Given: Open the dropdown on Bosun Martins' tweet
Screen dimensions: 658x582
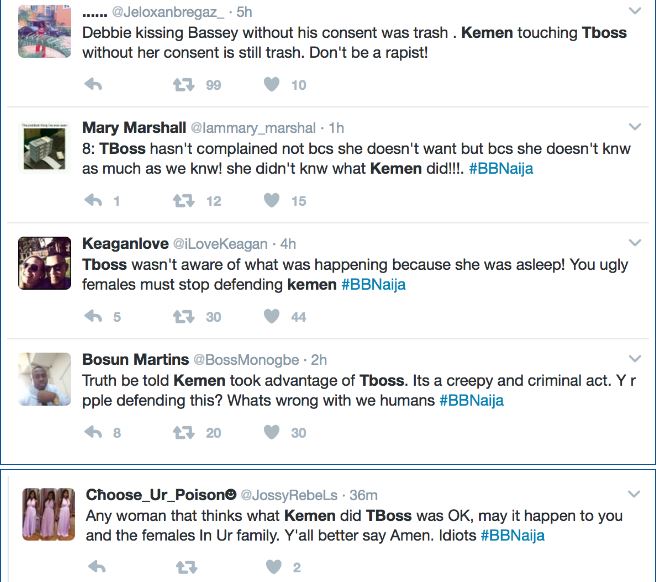Looking at the screenshot, I should (x=634, y=359).
